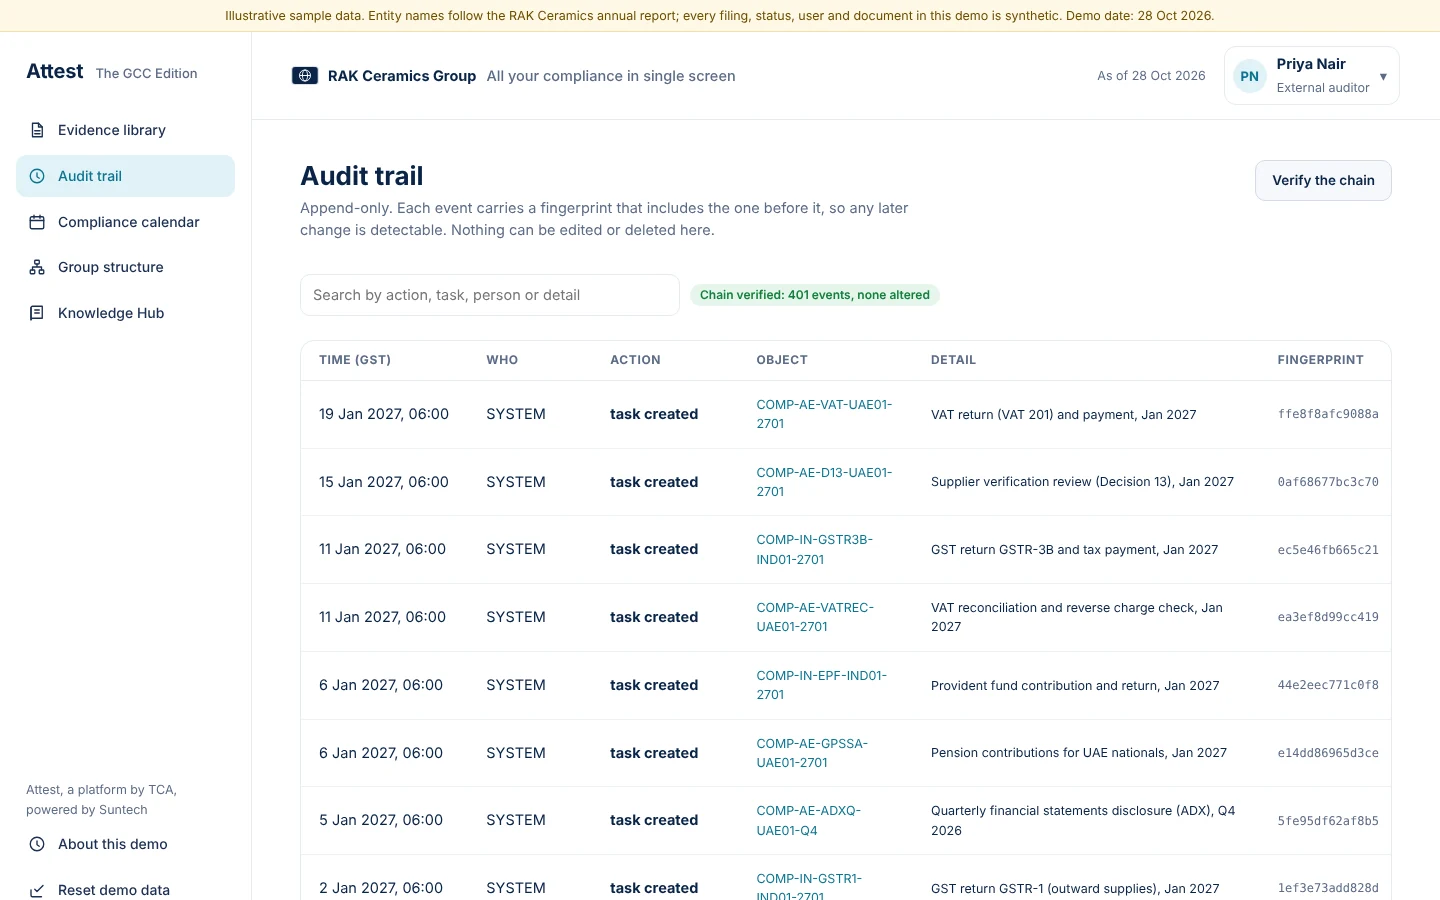
Task: Click the Compliance calendar icon
Action: click(37, 222)
